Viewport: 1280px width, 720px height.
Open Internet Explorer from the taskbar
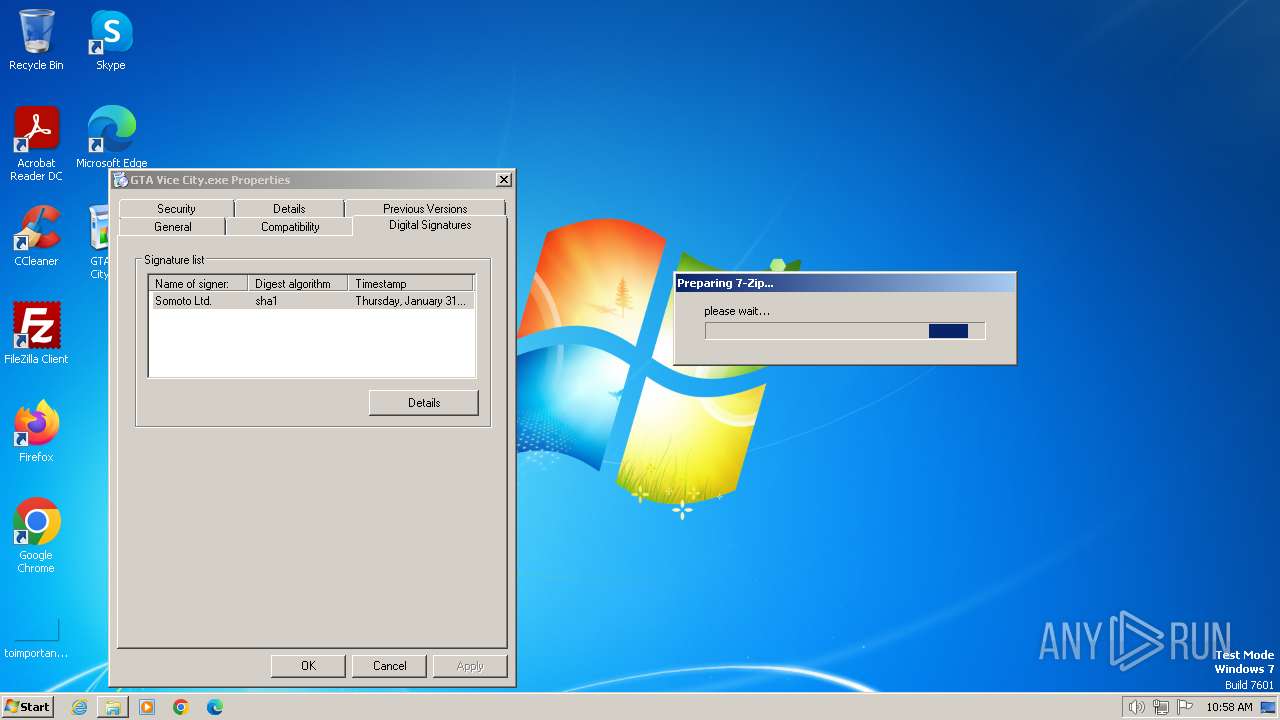tap(79, 707)
